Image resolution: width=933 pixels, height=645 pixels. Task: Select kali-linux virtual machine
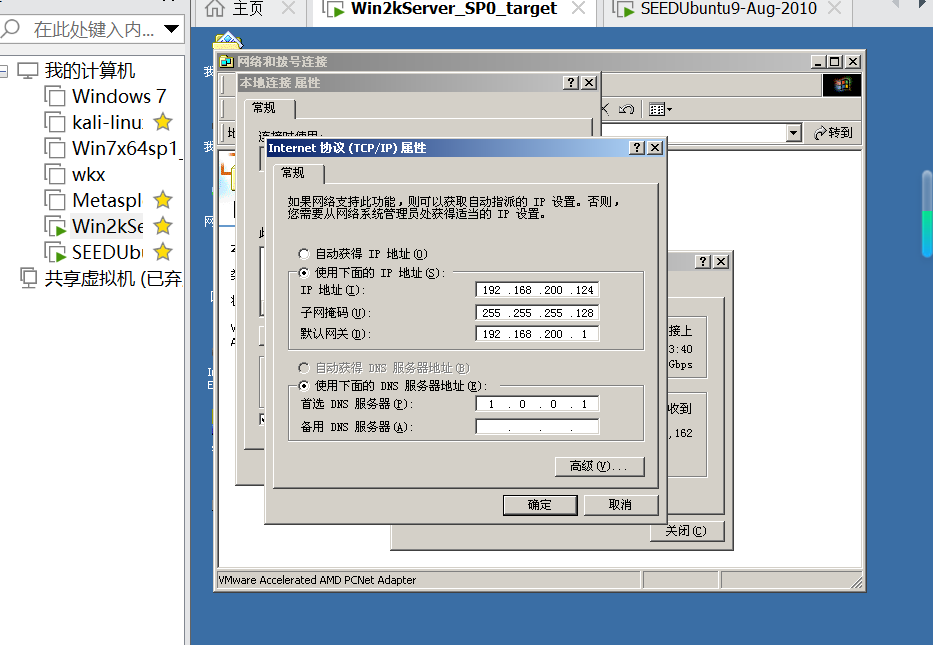tap(107, 123)
